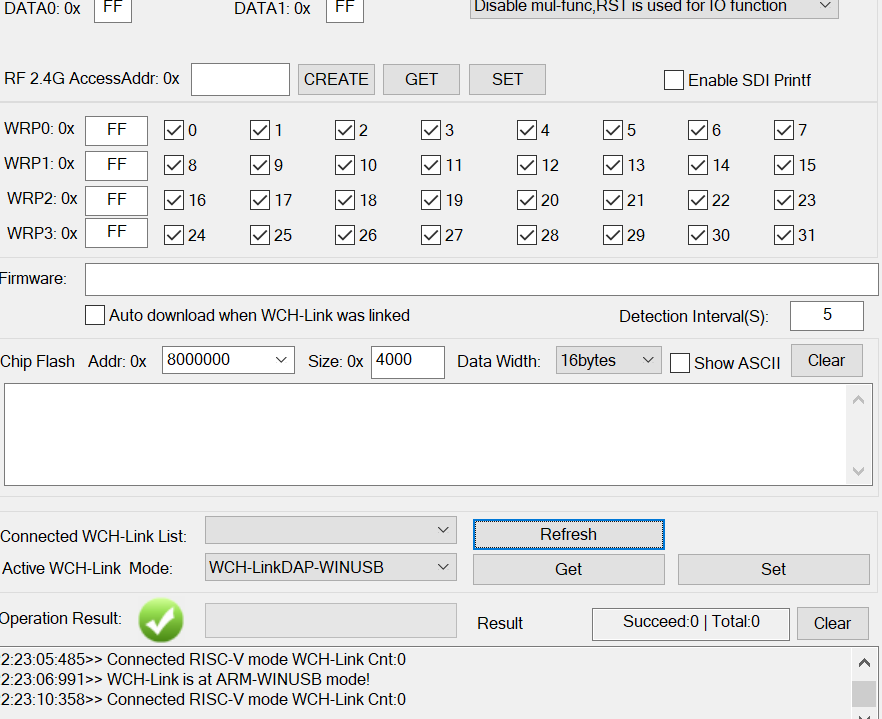Screen dimensions: 882x719
Task: Click the GET access address button
Action: pos(421,79)
